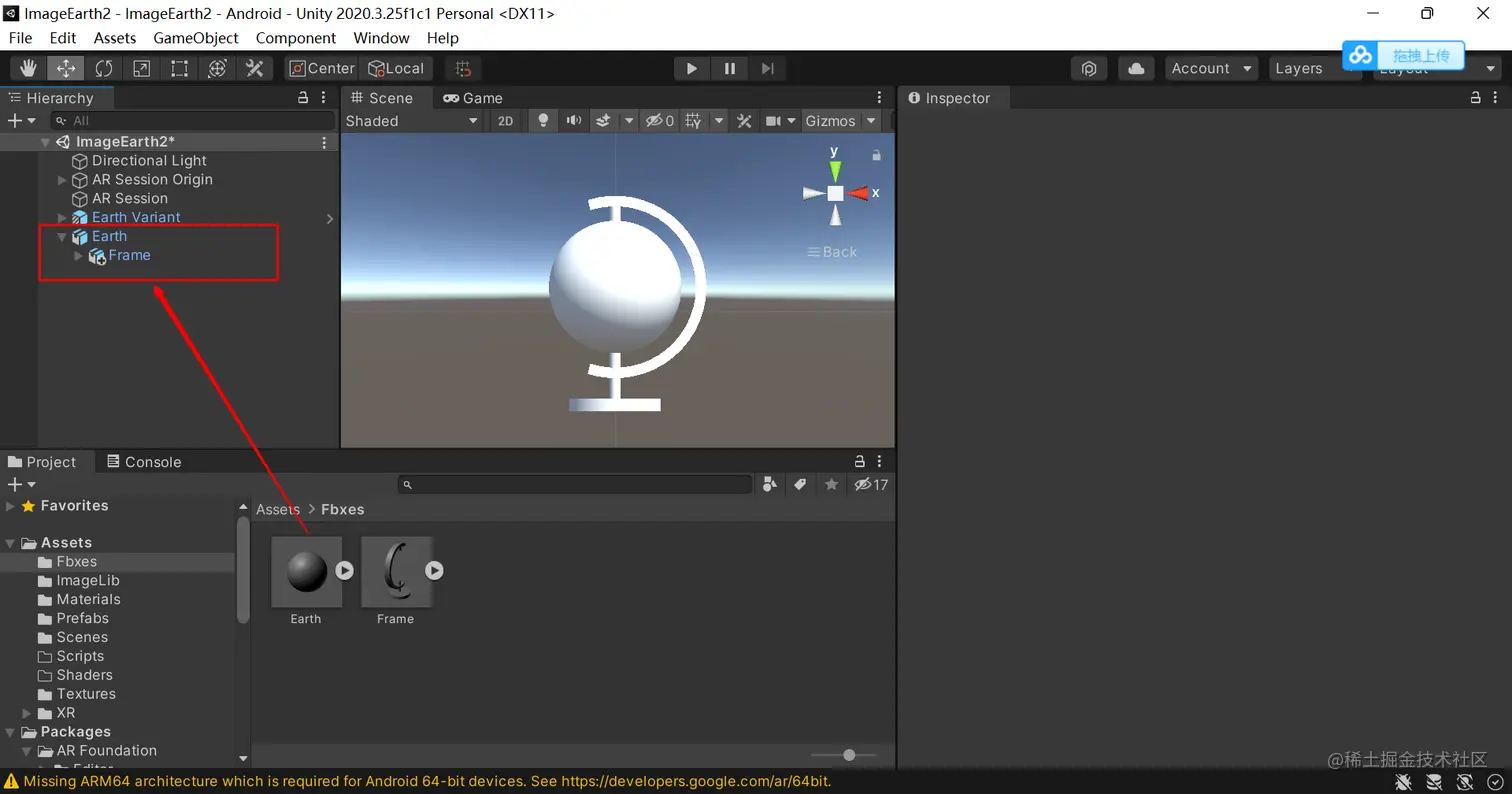
Task: Expand the Frame child object
Action: (x=80, y=256)
